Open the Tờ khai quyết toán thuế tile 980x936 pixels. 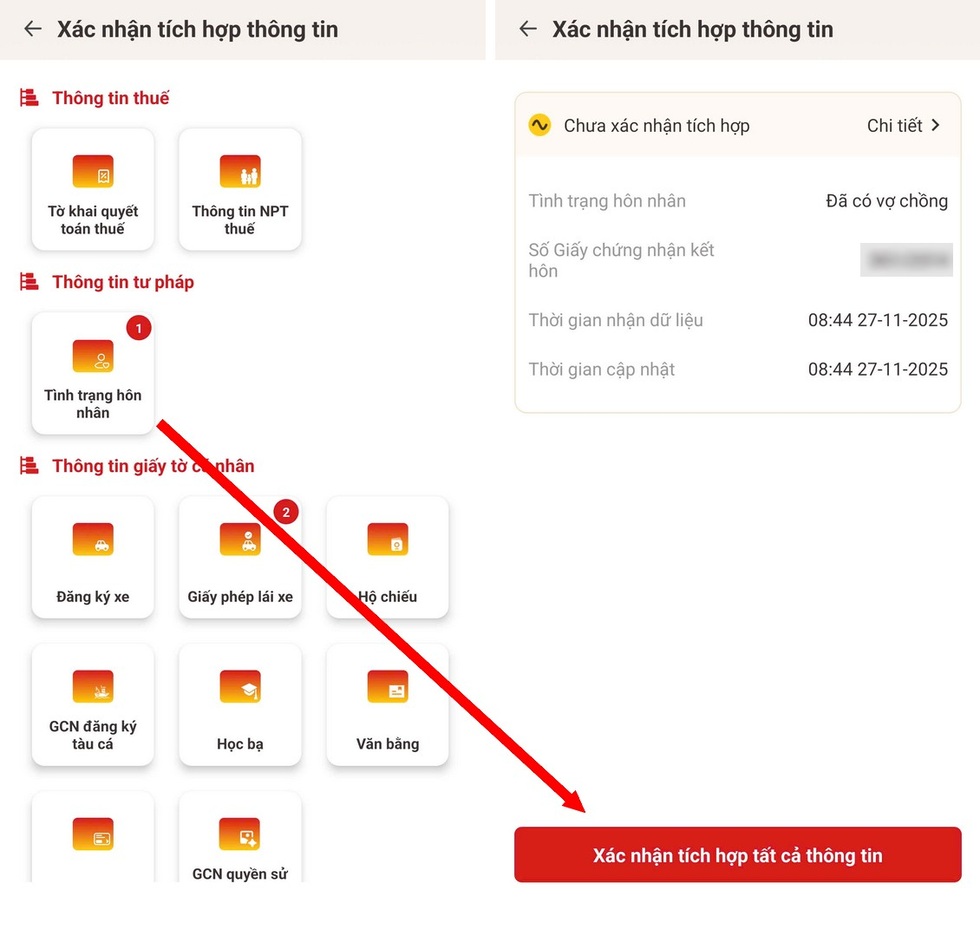(x=93, y=189)
